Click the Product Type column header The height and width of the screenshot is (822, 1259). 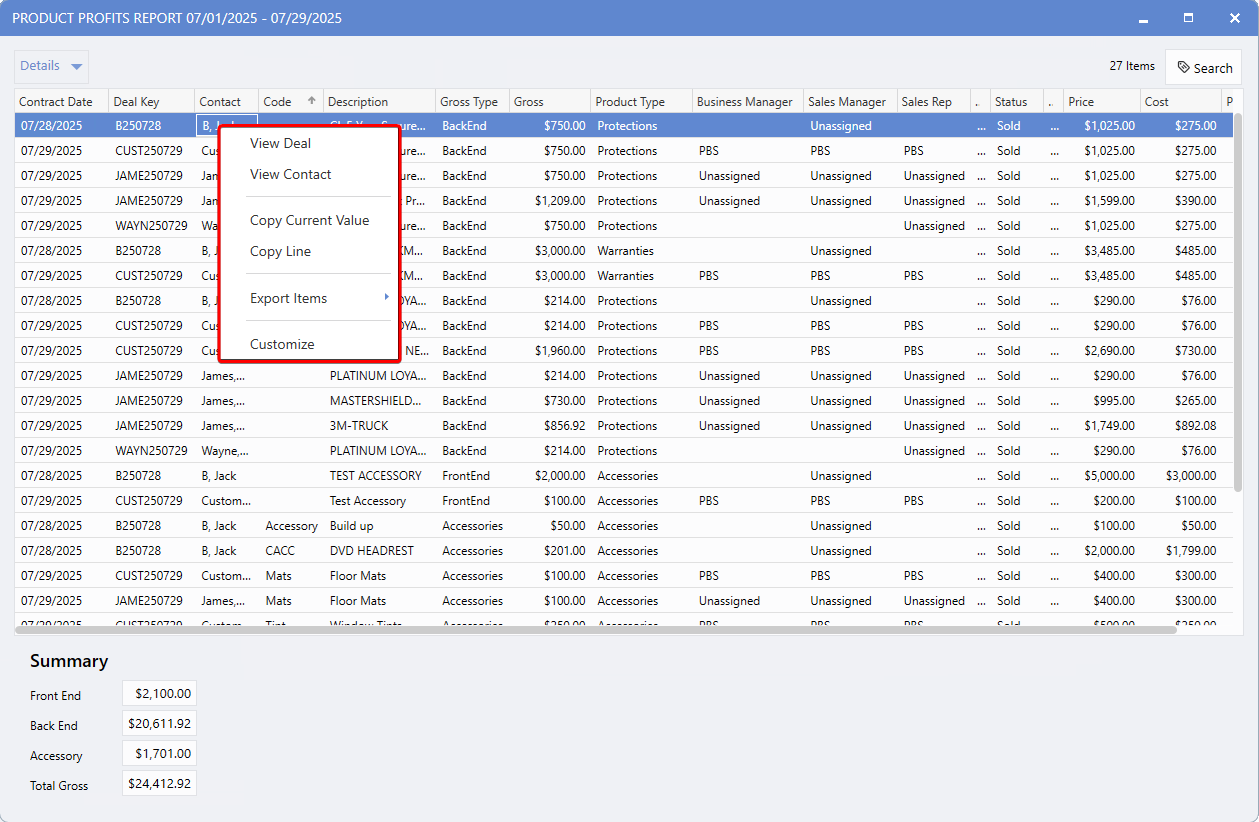point(630,101)
